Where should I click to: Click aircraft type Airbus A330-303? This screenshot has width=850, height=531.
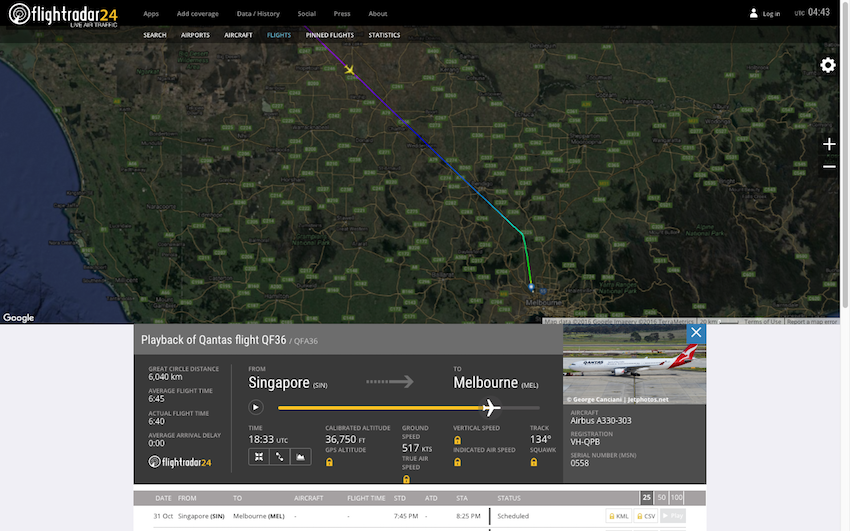[601, 420]
